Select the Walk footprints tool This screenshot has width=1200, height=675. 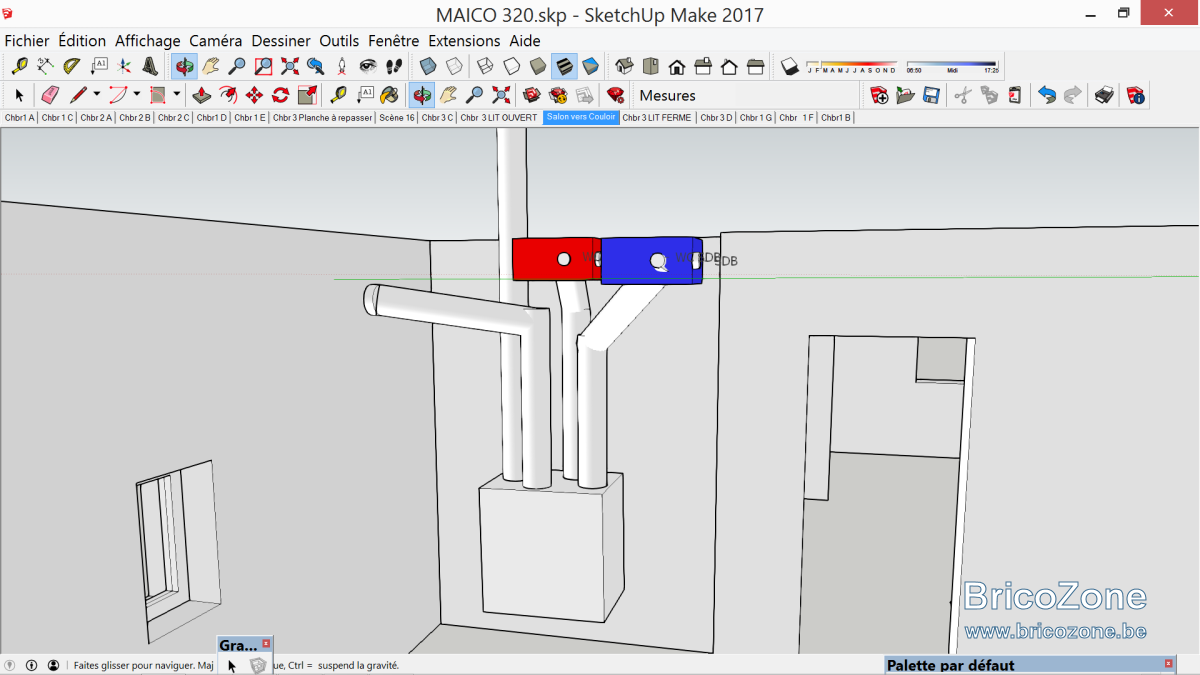[x=394, y=66]
